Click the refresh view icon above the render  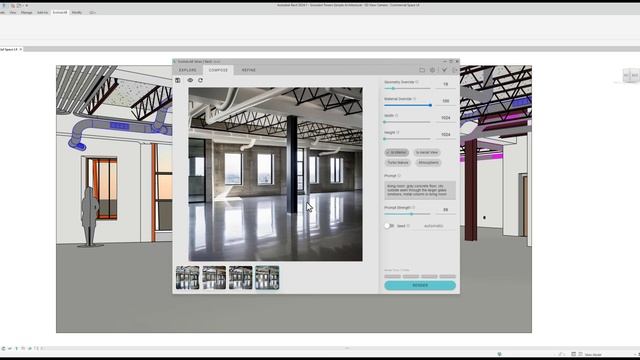(200, 80)
